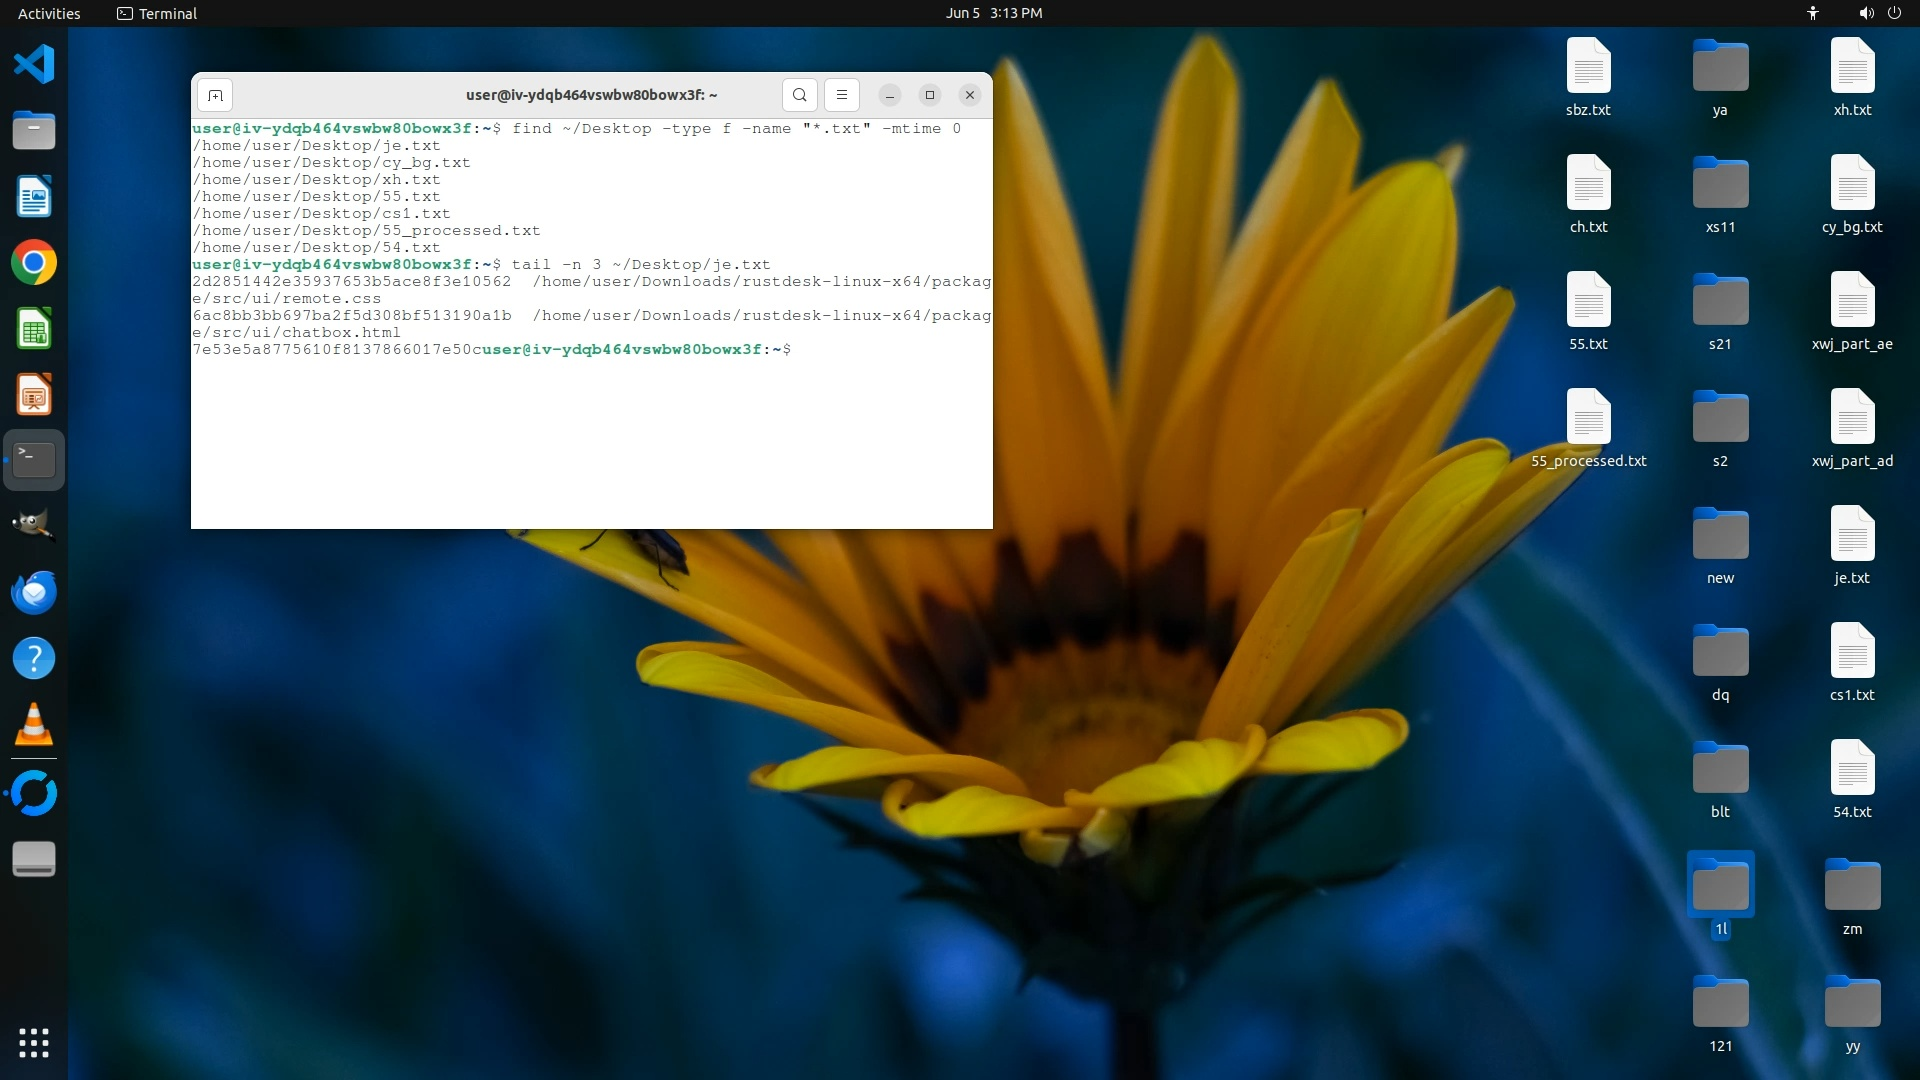Launch VLC media player from dock
This screenshot has width=1920, height=1080.
(34, 725)
